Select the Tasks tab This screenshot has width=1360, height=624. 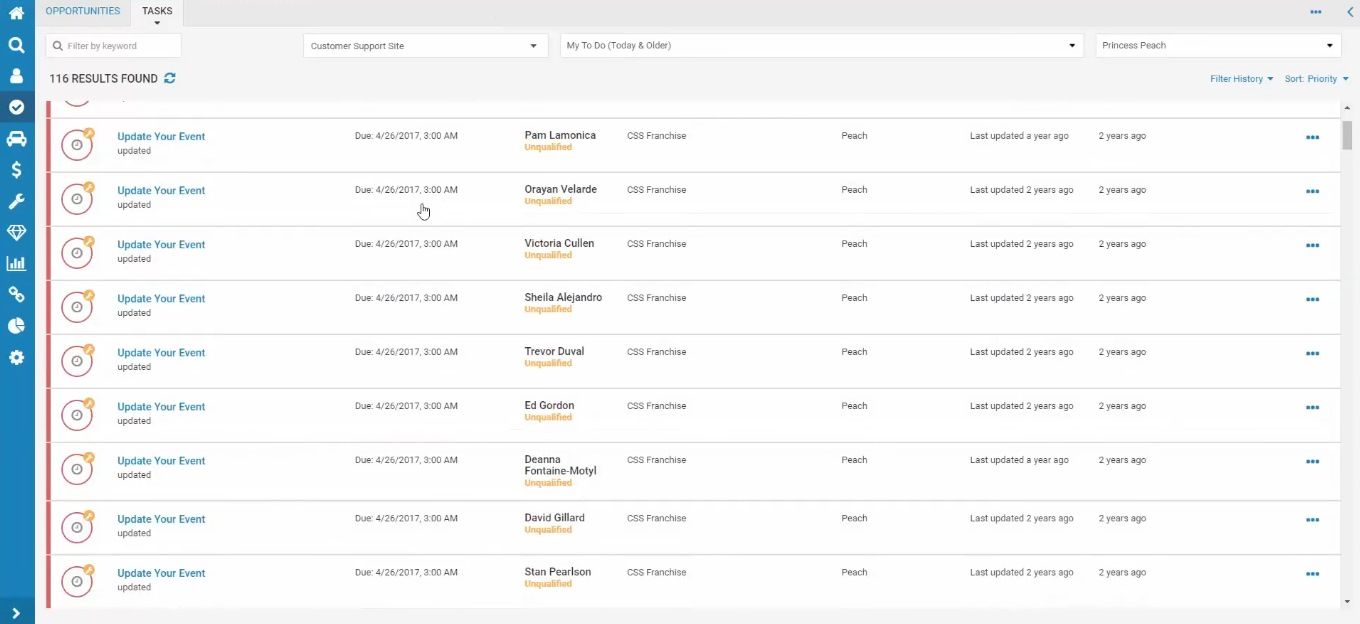157,12
